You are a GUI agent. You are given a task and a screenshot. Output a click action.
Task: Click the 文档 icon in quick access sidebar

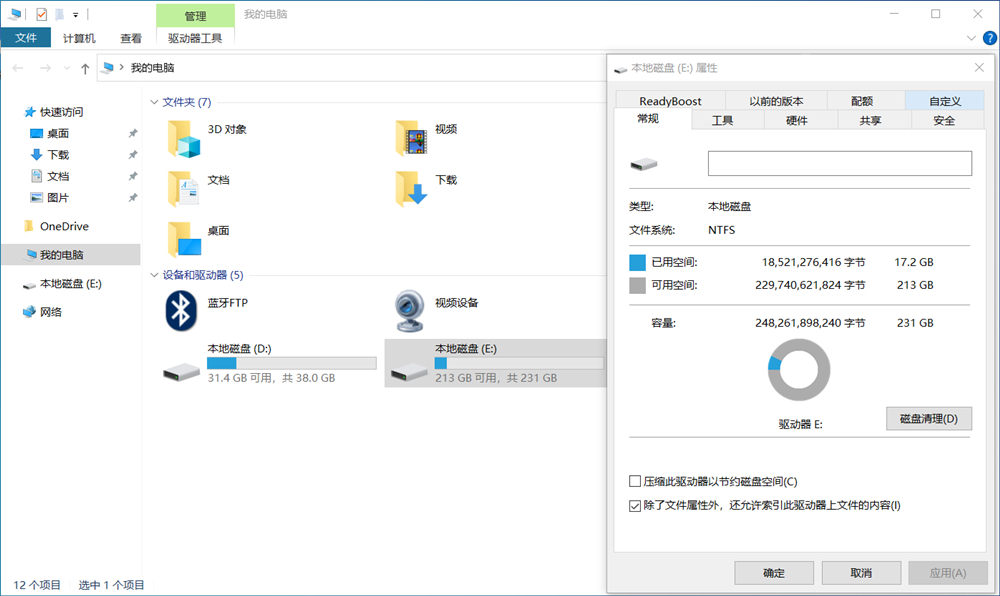click(36, 176)
